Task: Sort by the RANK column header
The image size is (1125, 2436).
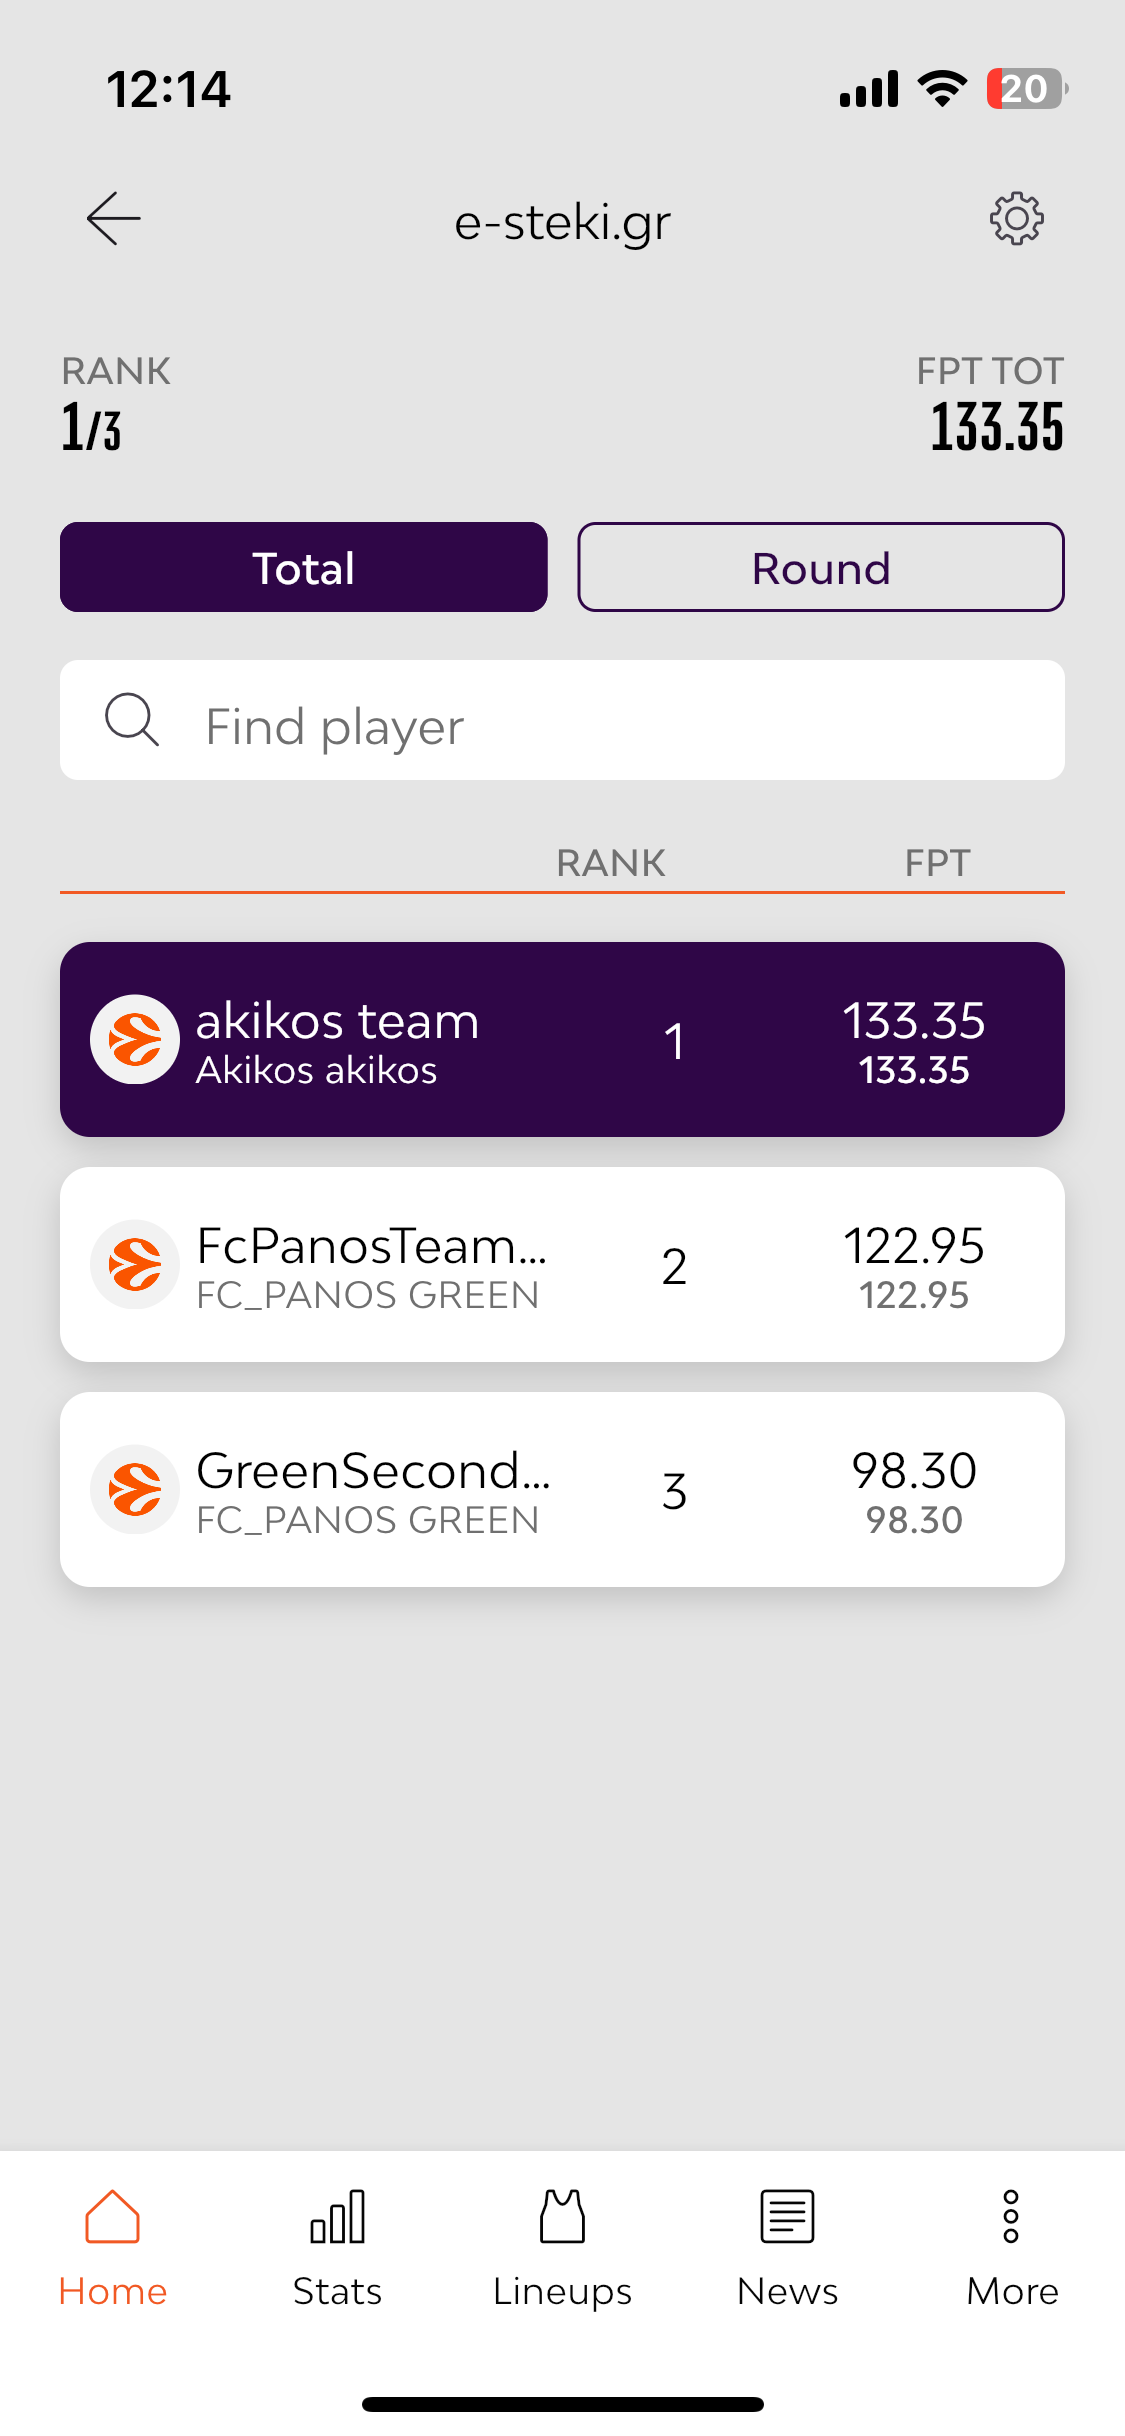Action: (x=611, y=863)
